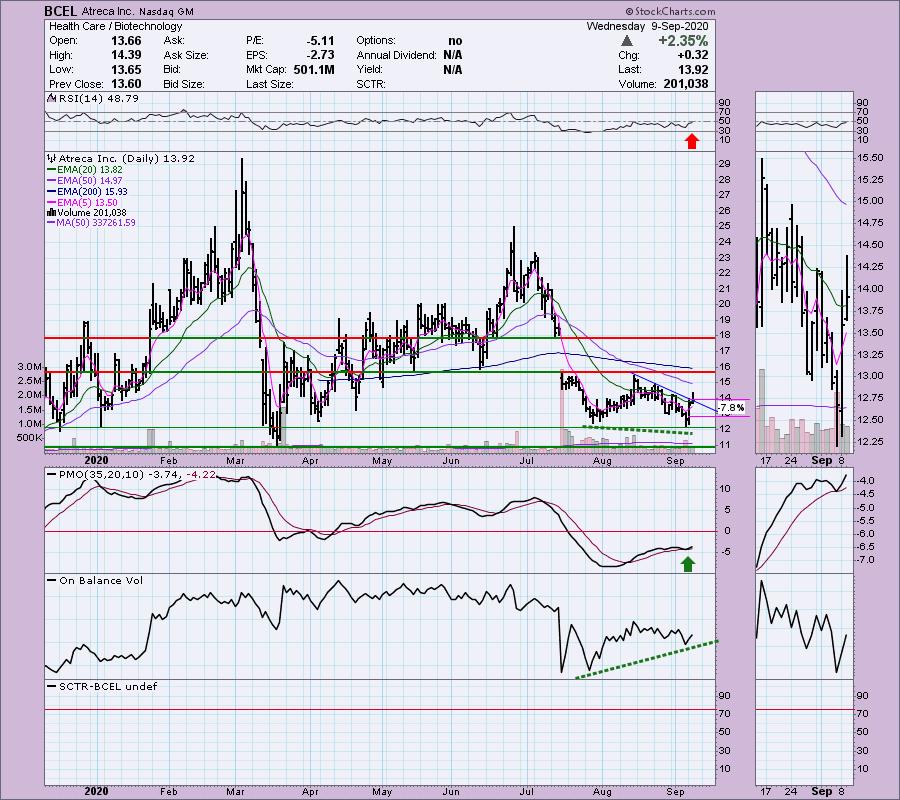900x800 pixels.
Task: Click the Atreca Inc. (Daily) 13.92 legend
Action: 127,158
